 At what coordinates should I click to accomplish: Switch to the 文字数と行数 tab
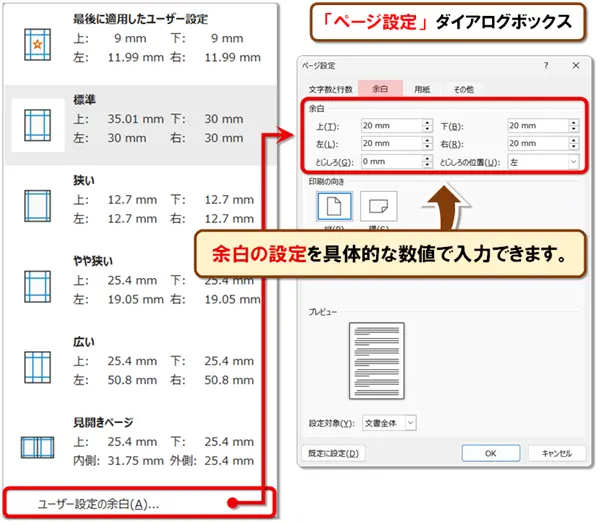331,89
